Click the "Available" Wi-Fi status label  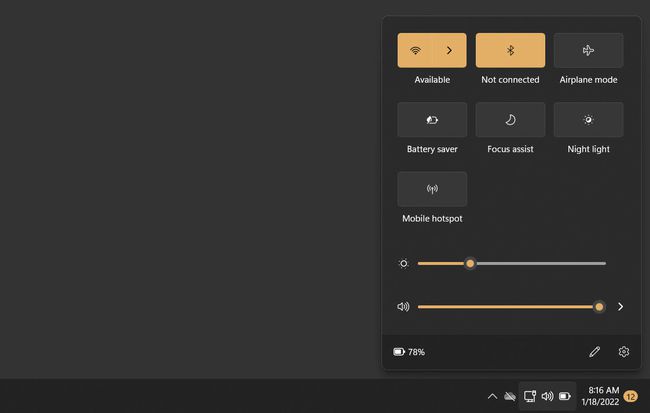[x=432, y=80]
